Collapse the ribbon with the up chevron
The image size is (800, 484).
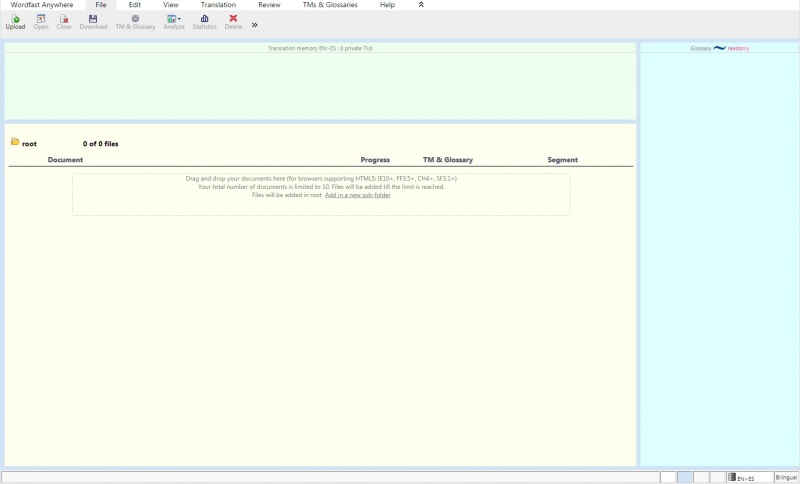pos(421,5)
